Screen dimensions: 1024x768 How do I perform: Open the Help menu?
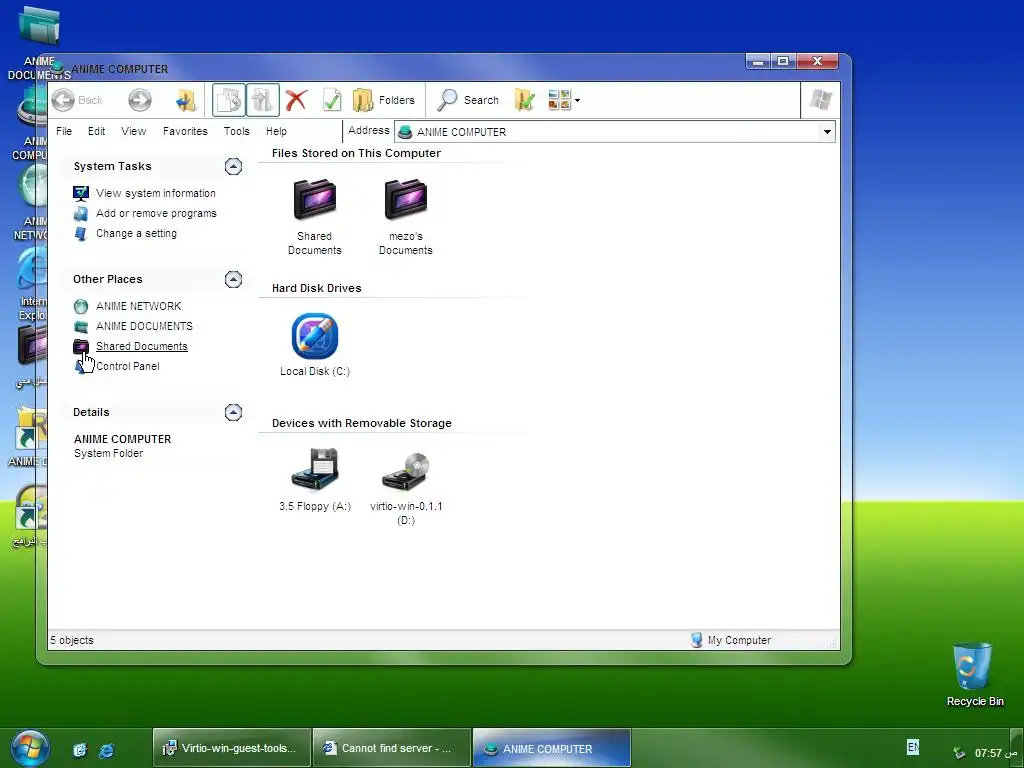pos(276,131)
